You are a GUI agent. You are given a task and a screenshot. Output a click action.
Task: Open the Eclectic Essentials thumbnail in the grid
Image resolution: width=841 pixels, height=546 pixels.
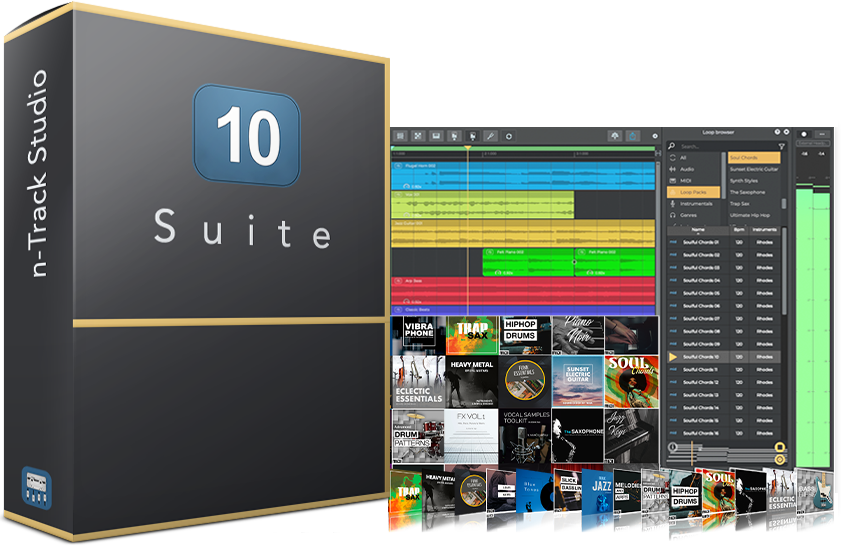click(418, 382)
